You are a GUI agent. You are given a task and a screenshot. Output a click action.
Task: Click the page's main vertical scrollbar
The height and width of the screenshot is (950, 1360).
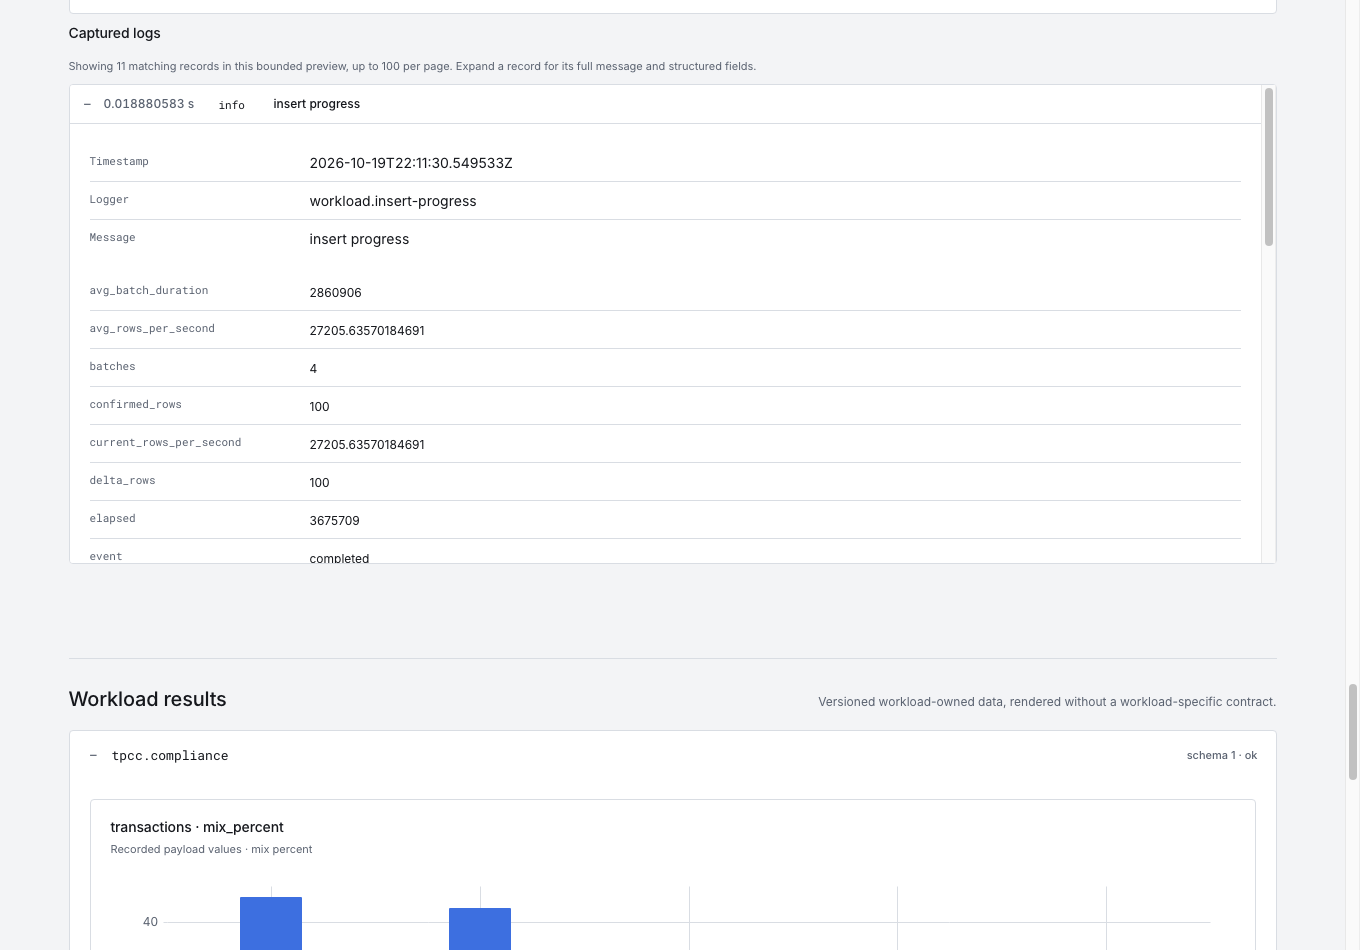[1353, 732]
